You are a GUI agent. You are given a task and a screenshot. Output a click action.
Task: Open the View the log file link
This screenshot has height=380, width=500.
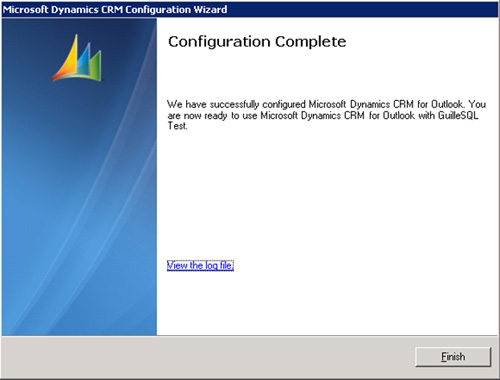200,265
